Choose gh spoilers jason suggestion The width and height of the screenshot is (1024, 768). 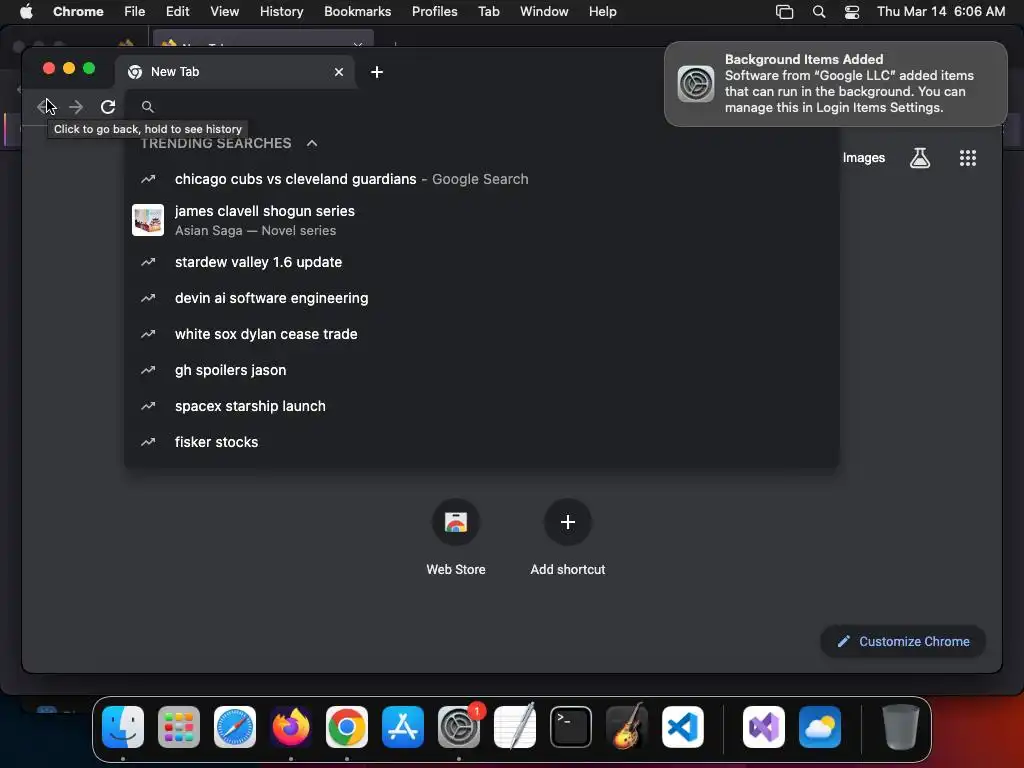(481, 370)
